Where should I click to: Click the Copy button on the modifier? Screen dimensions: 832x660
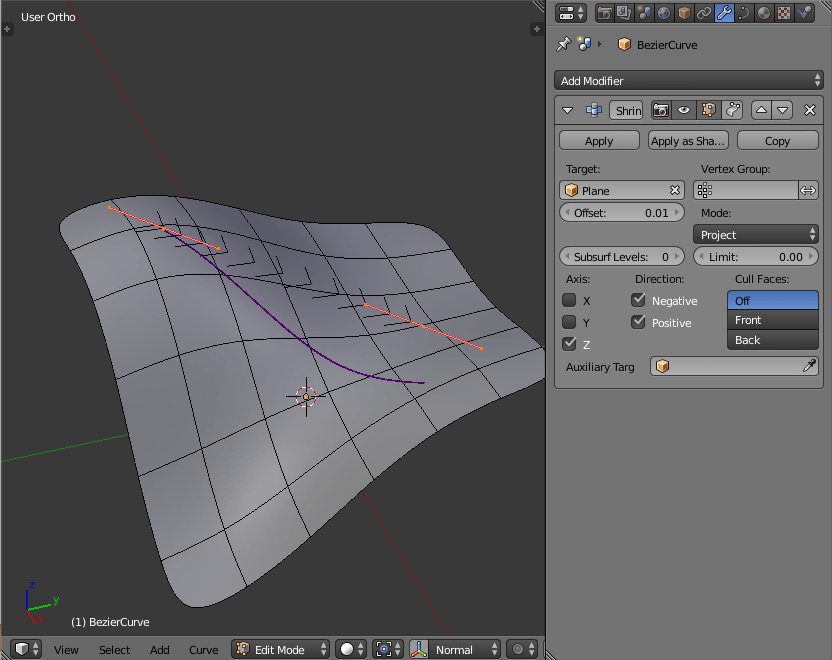pos(777,140)
